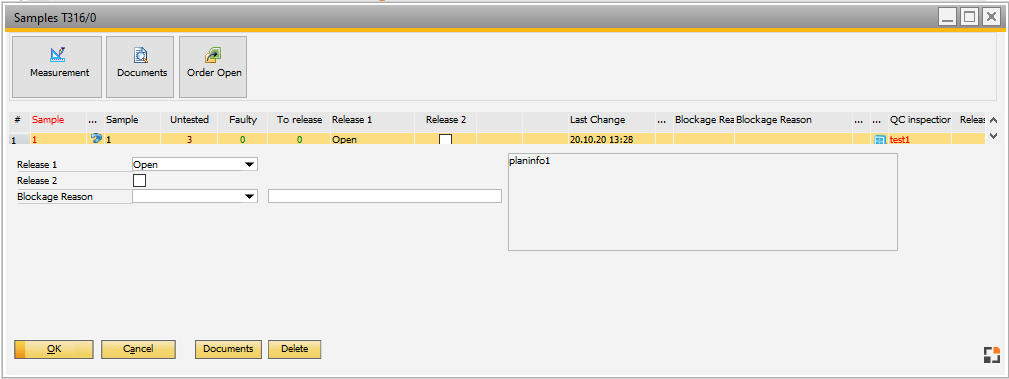Screen dimensions: 1009x379
Task: Focus the Blockage Reason text input field
Action: coord(385,196)
